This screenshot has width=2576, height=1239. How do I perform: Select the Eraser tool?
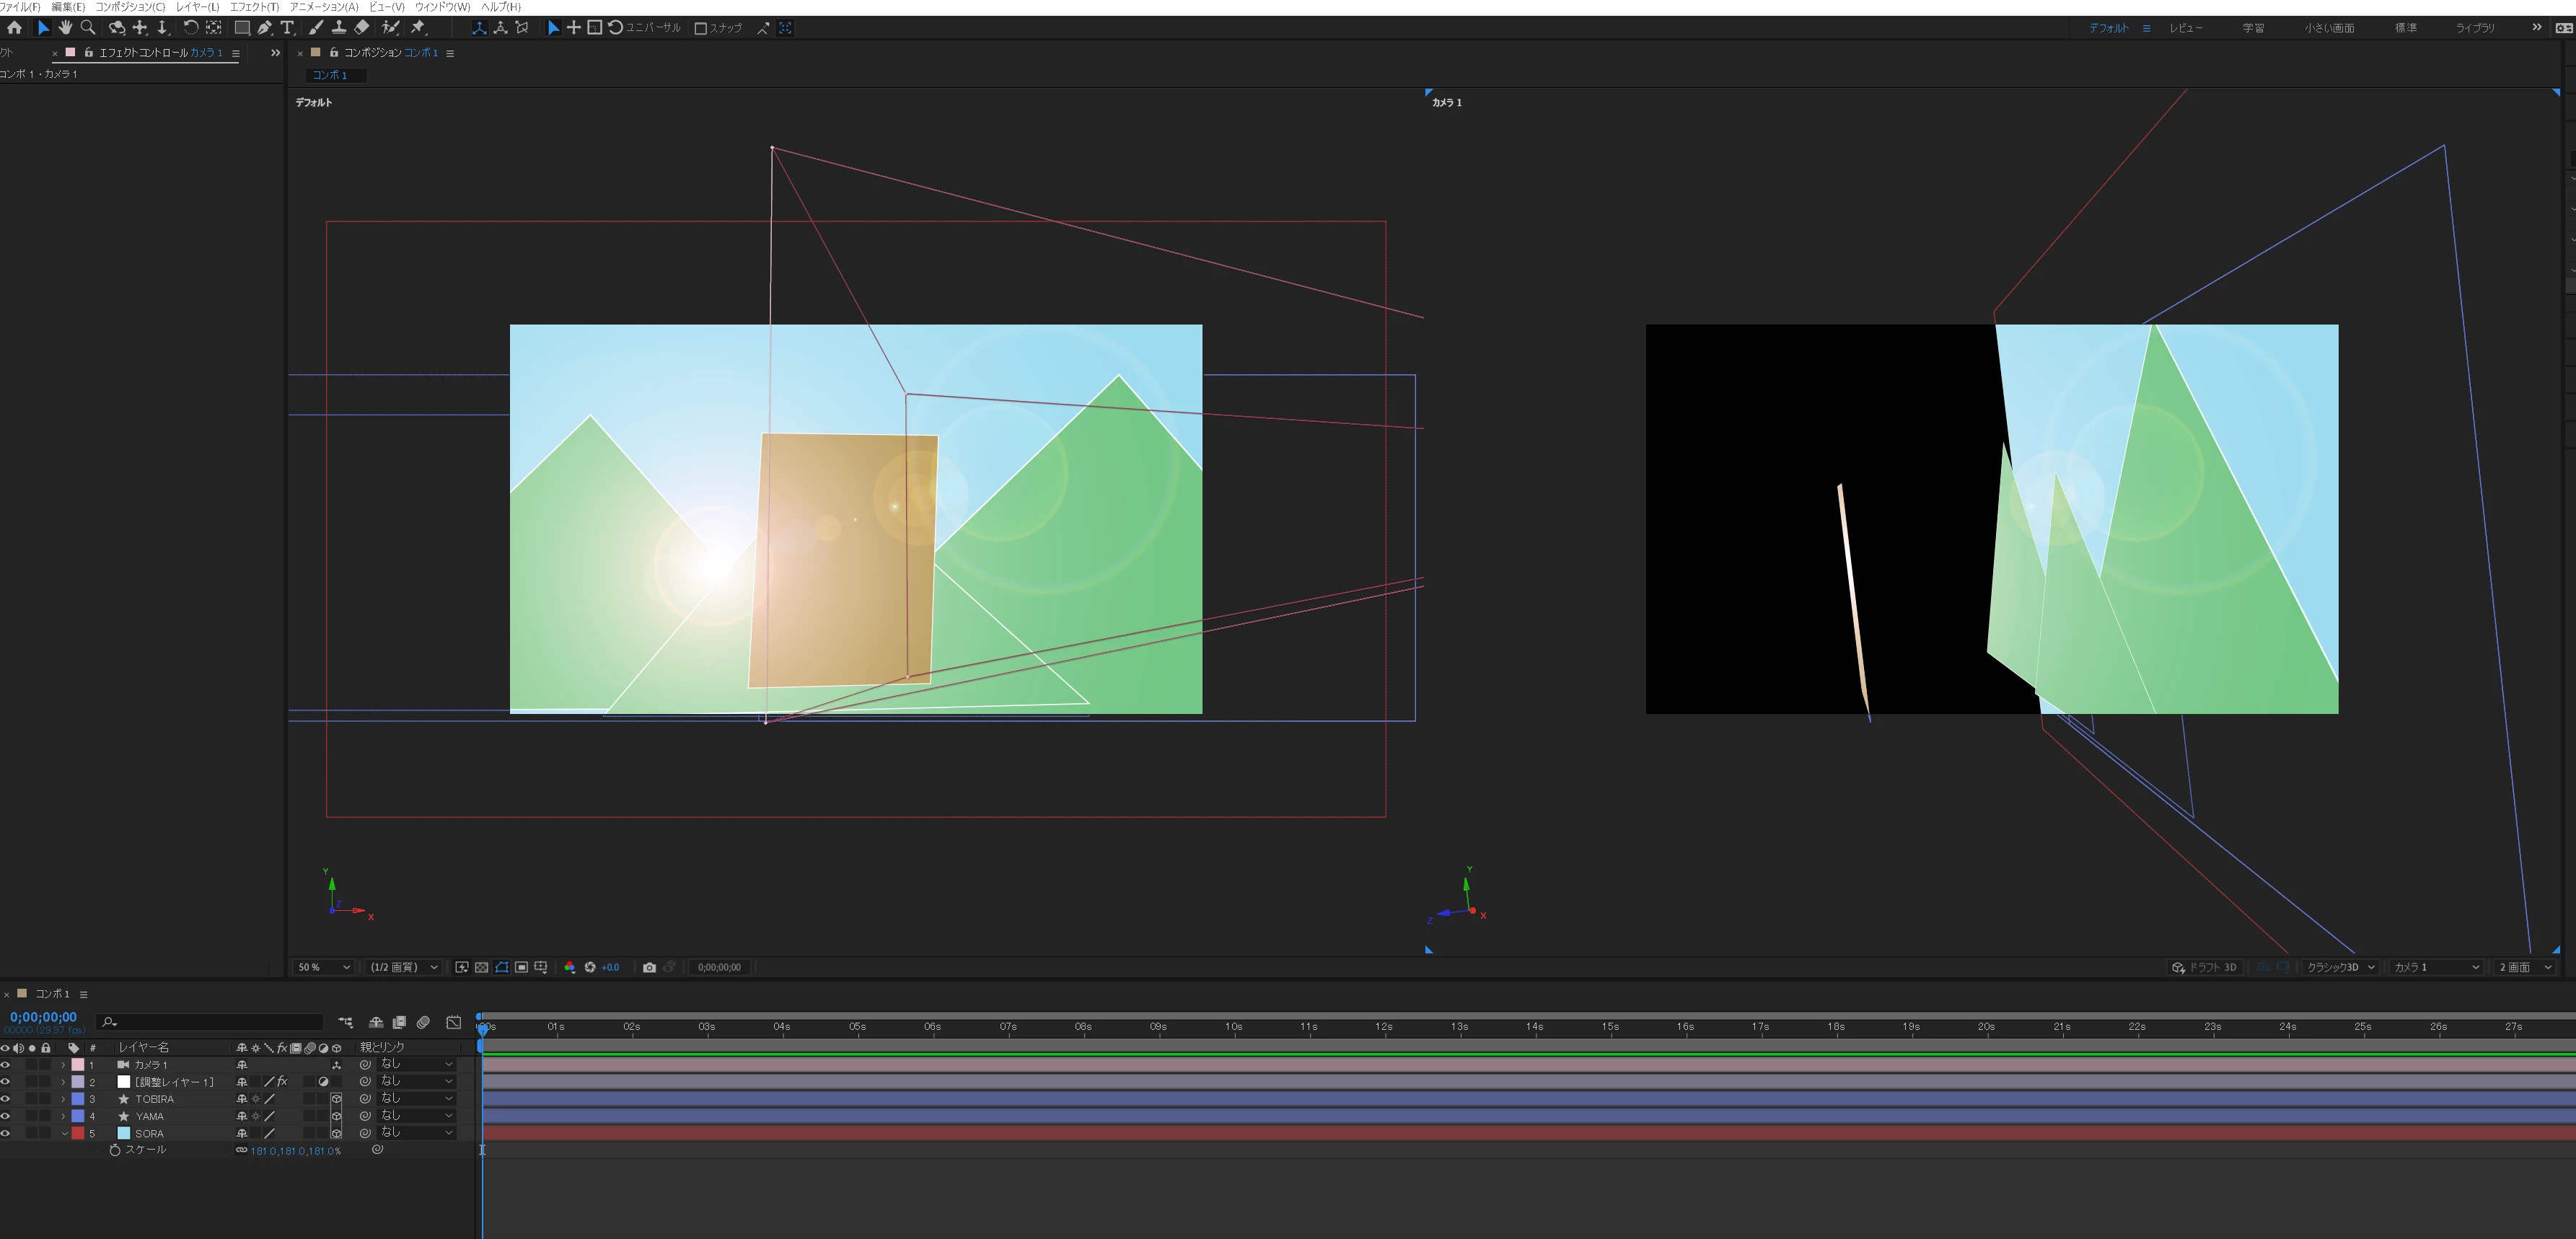coord(362,28)
